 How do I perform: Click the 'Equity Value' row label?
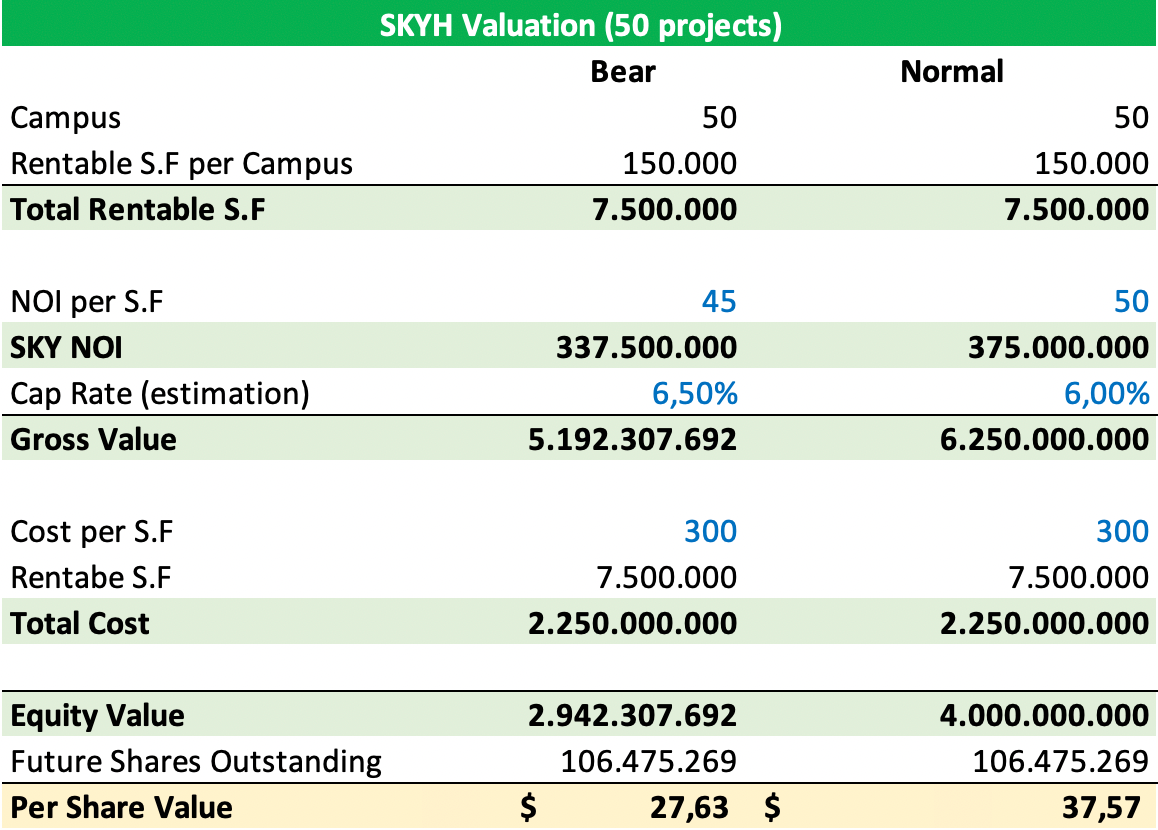click(x=97, y=716)
